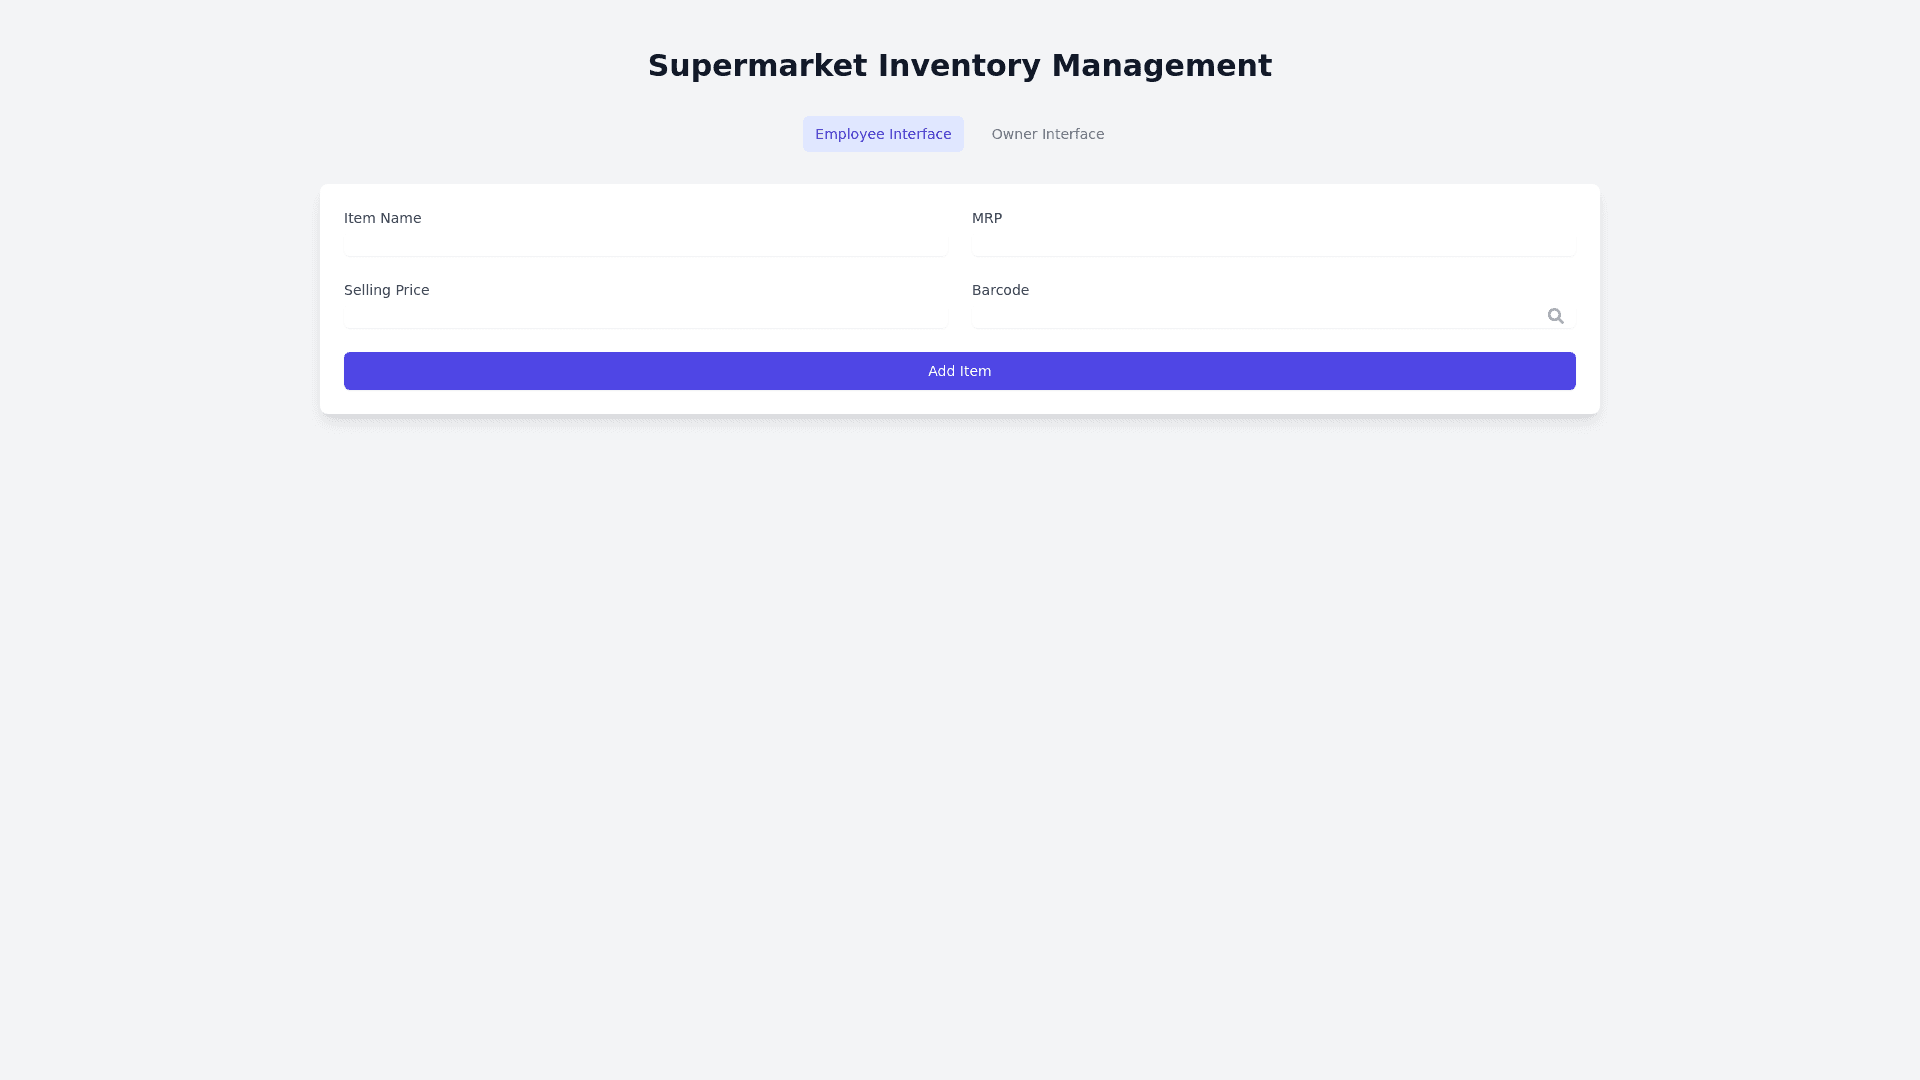Submit the form with the purple Add Item bar
The image size is (1920, 1080).
(x=959, y=371)
